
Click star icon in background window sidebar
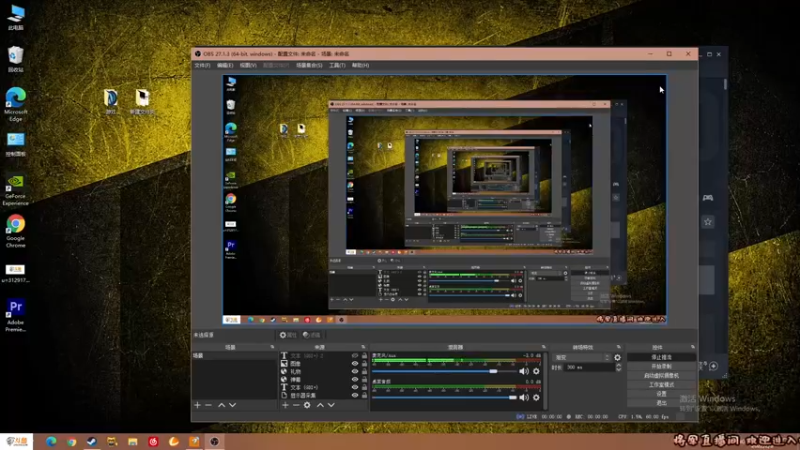click(x=708, y=222)
